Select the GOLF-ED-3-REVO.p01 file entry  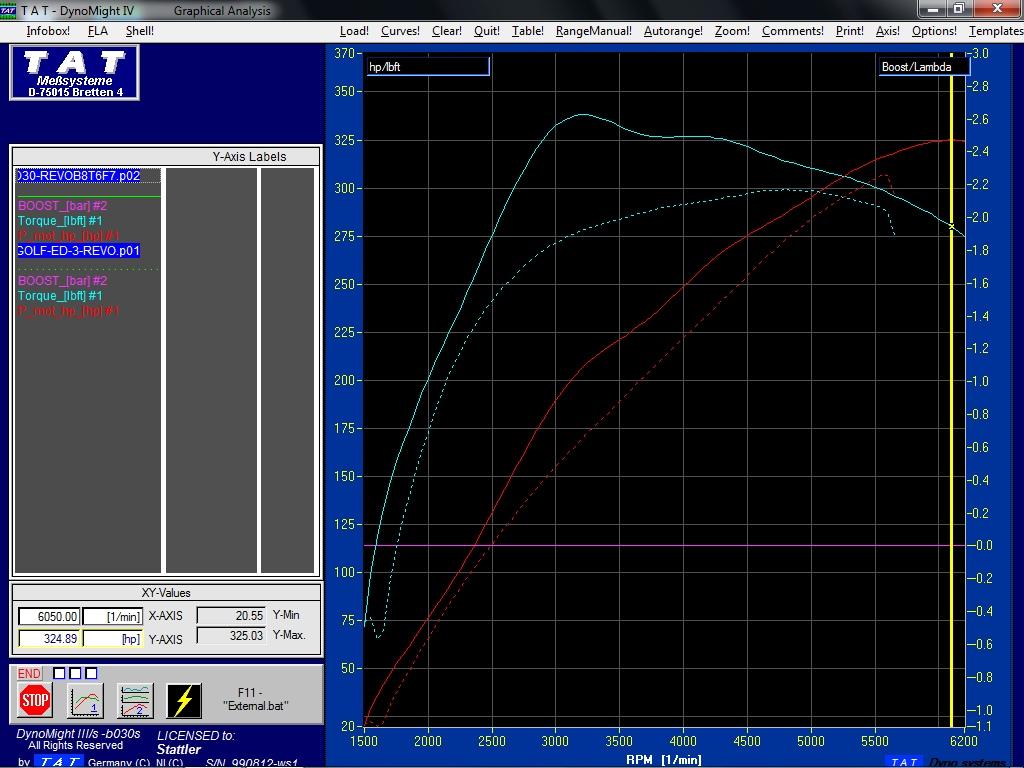(79, 251)
